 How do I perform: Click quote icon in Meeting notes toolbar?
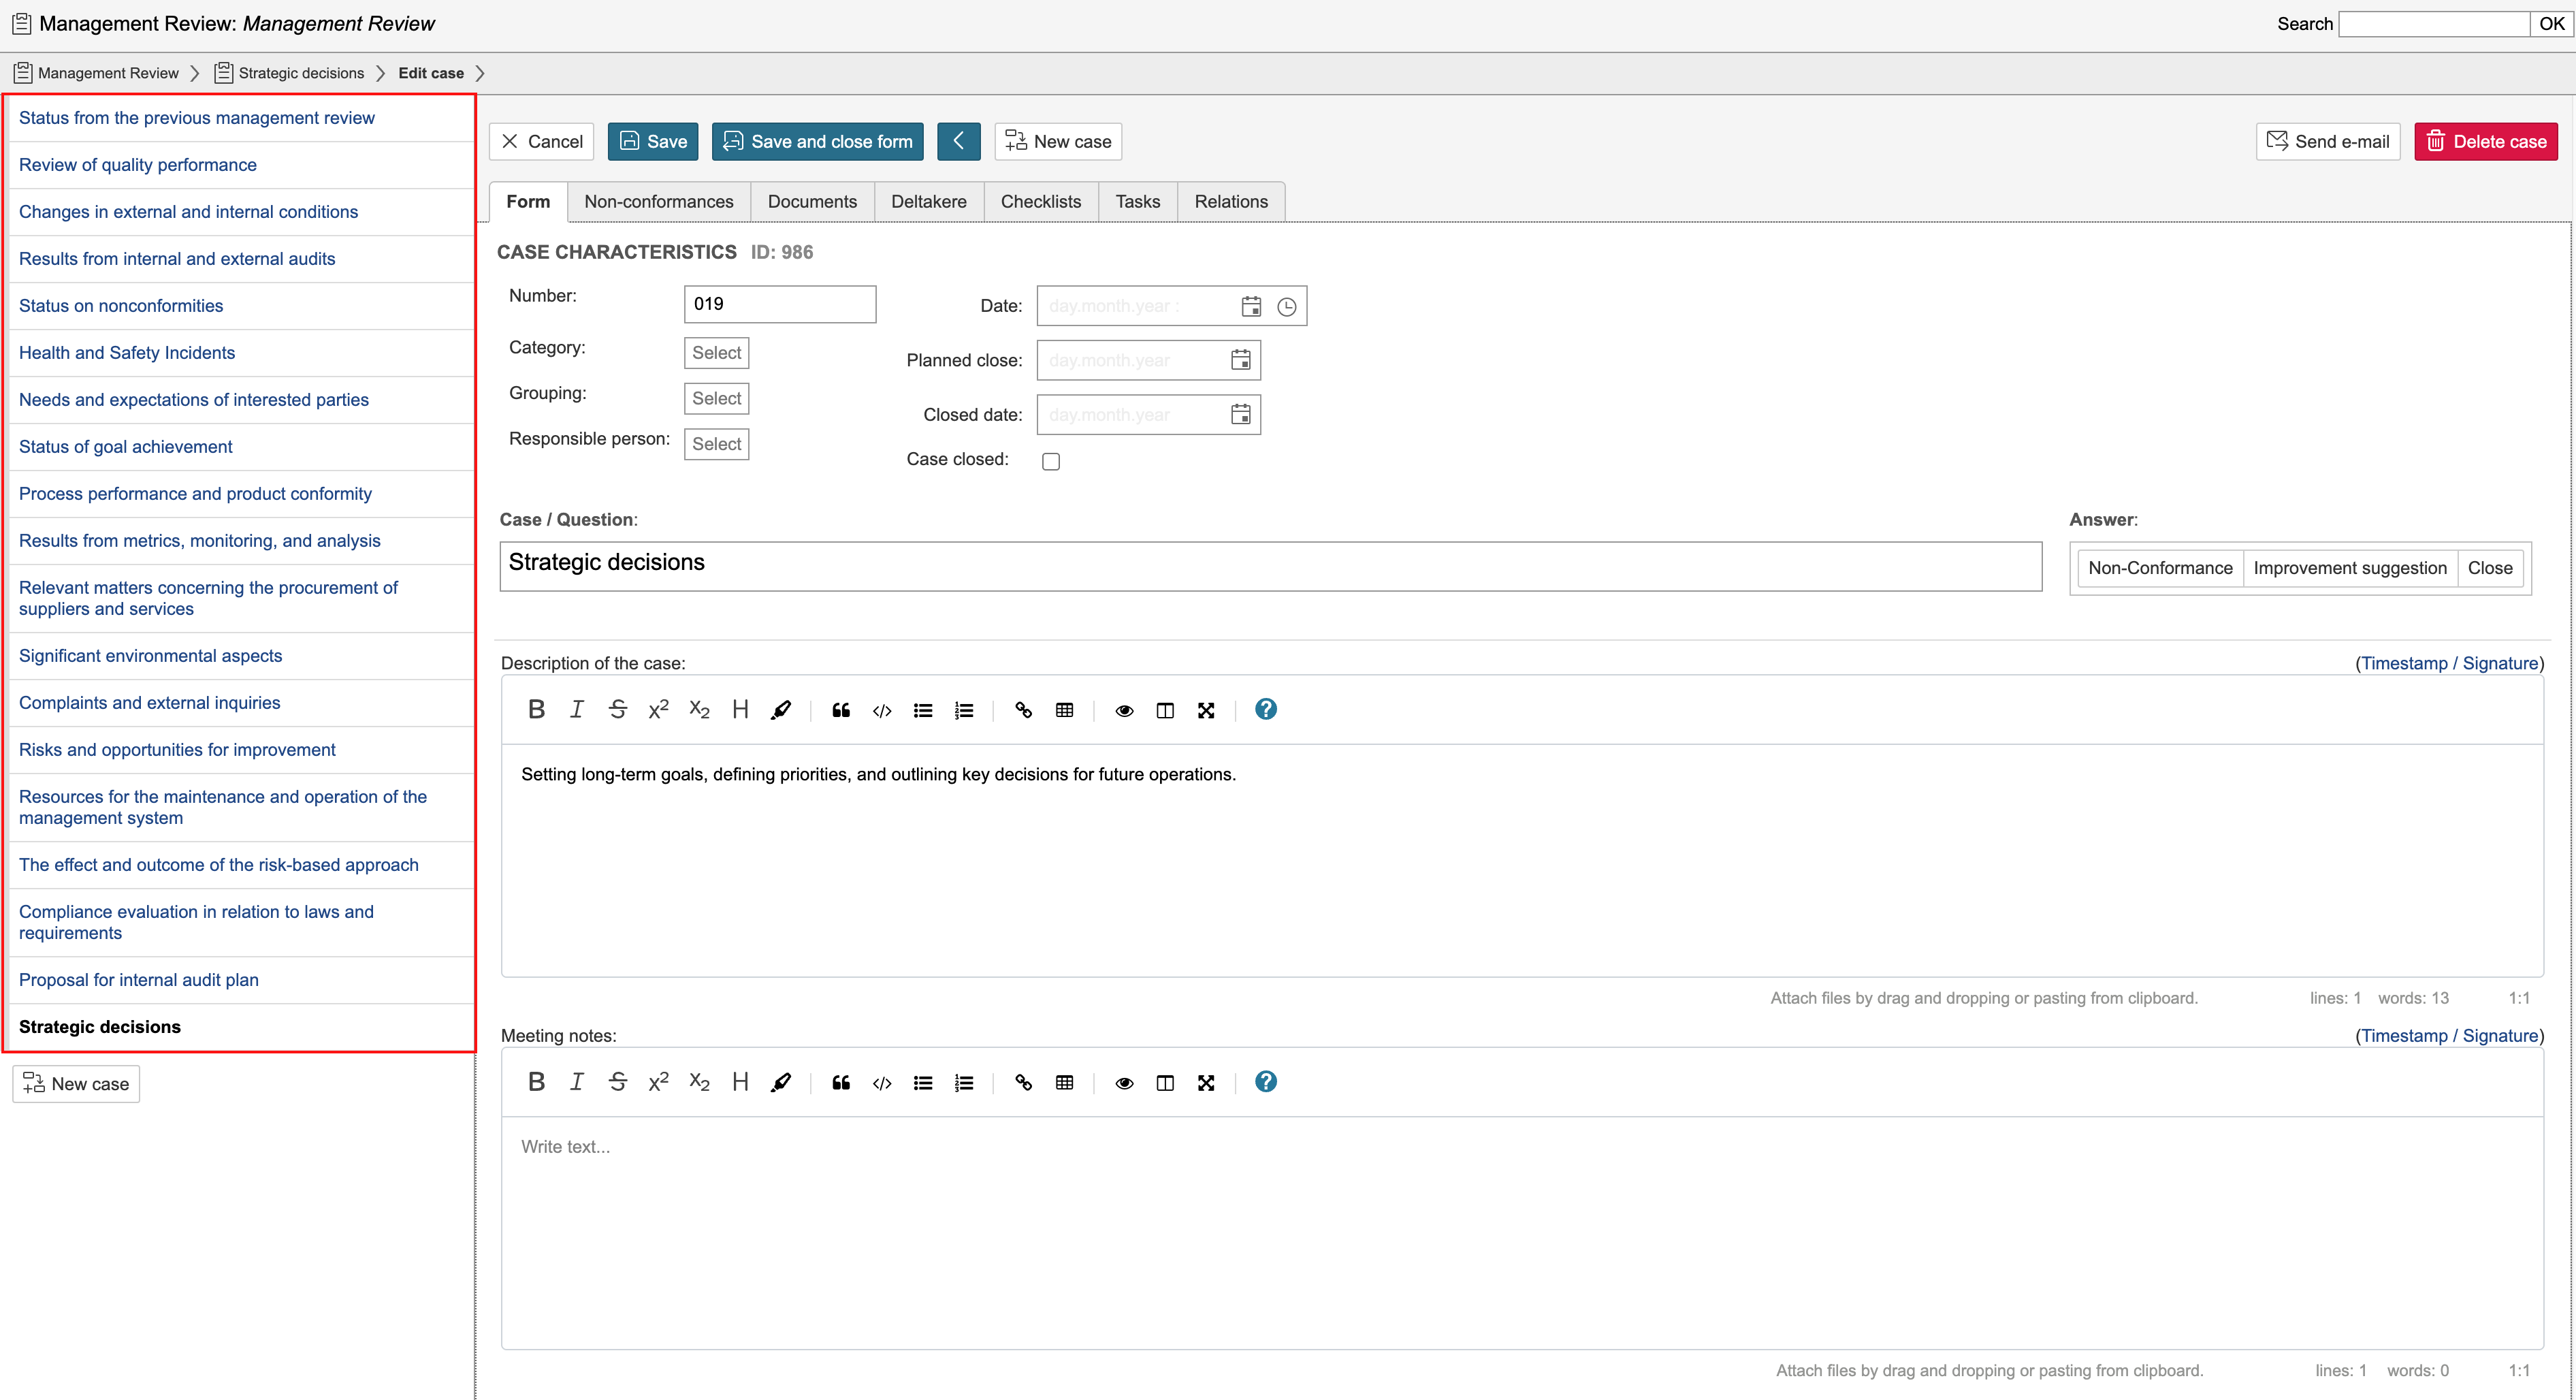coord(841,1083)
